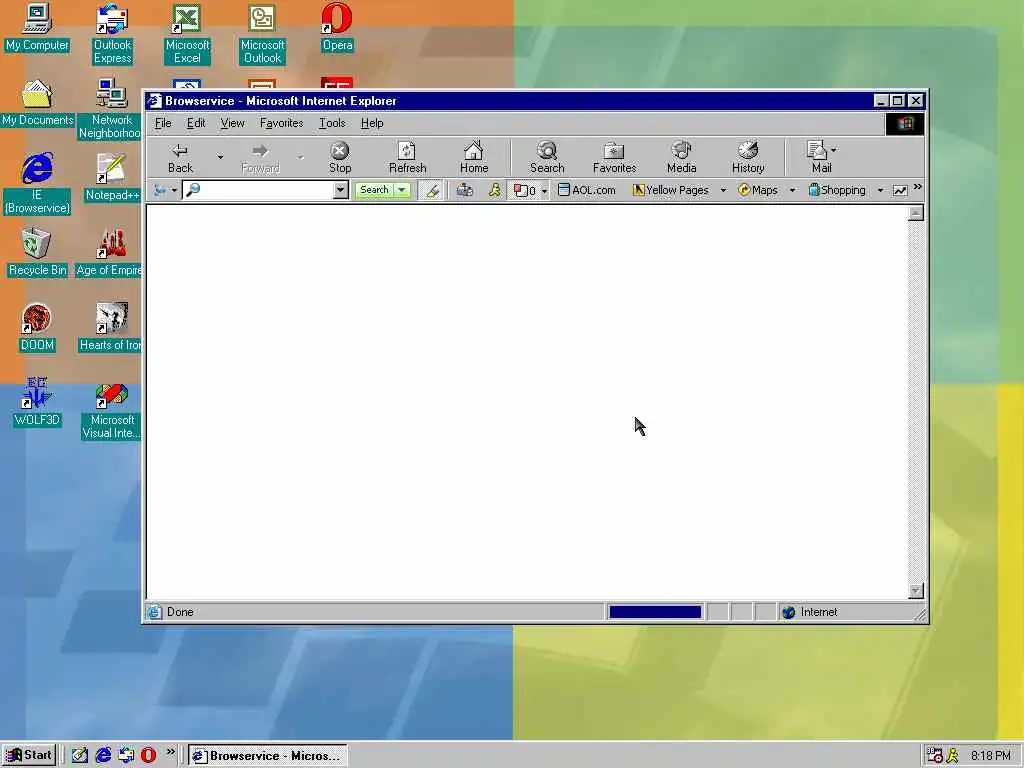The image size is (1024, 768).
Task: Select the DOOM desktop shortcut
Action: pyautogui.click(x=37, y=327)
